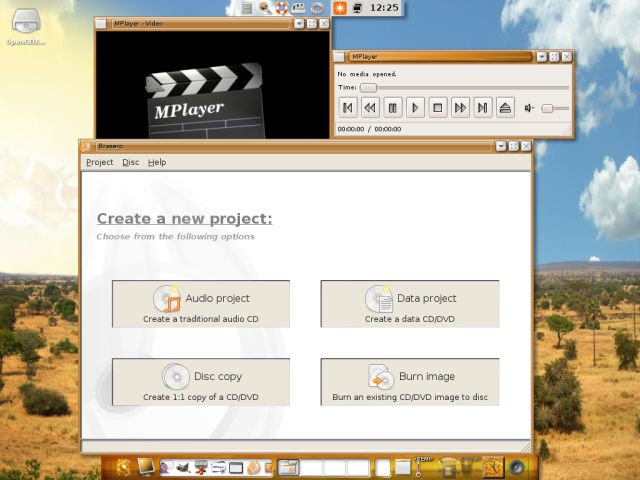Start an Audio project in Brasero
The height and width of the screenshot is (480, 640).
[x=201, y=304]
